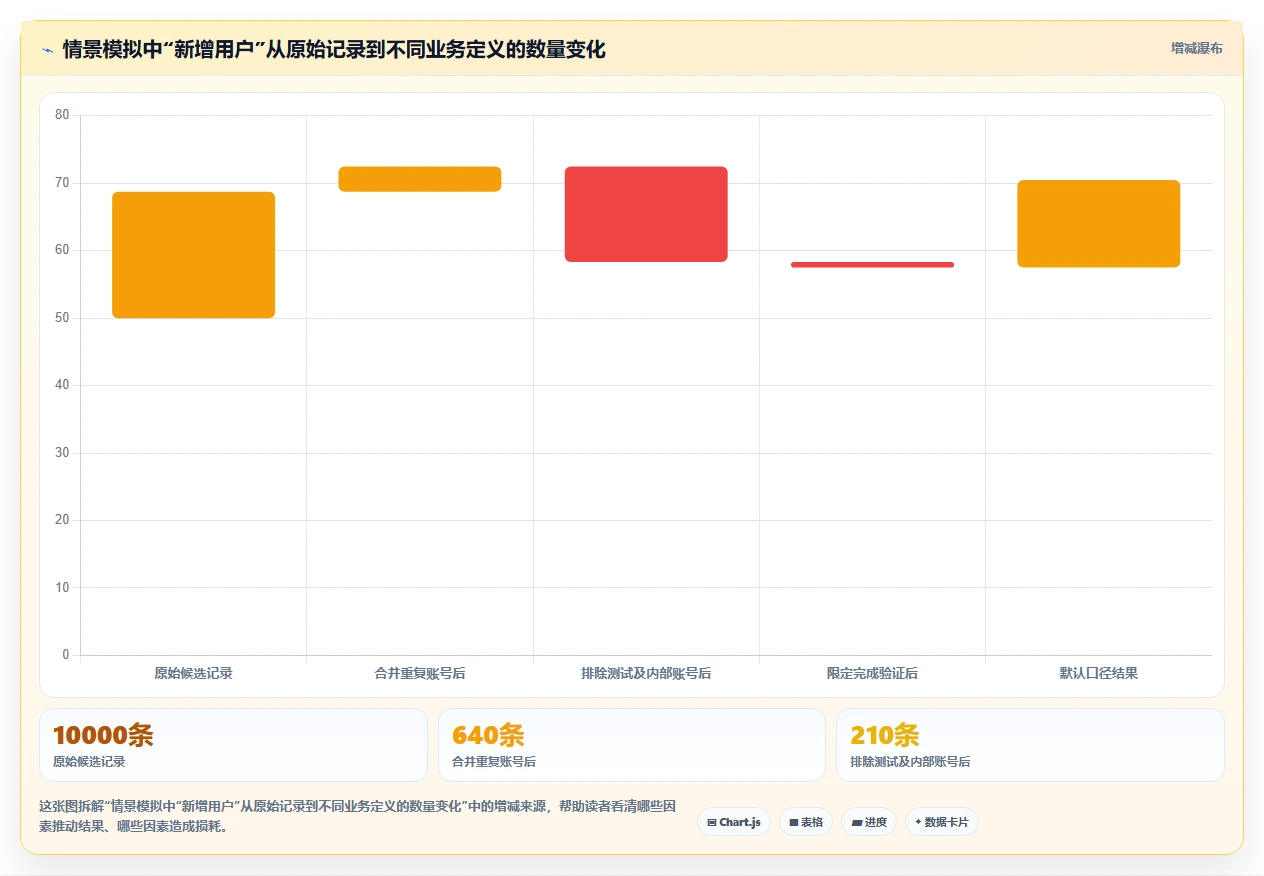Click the red 排除测试及内部账号后 bar

pyautogui.click(x=646, y=214)
